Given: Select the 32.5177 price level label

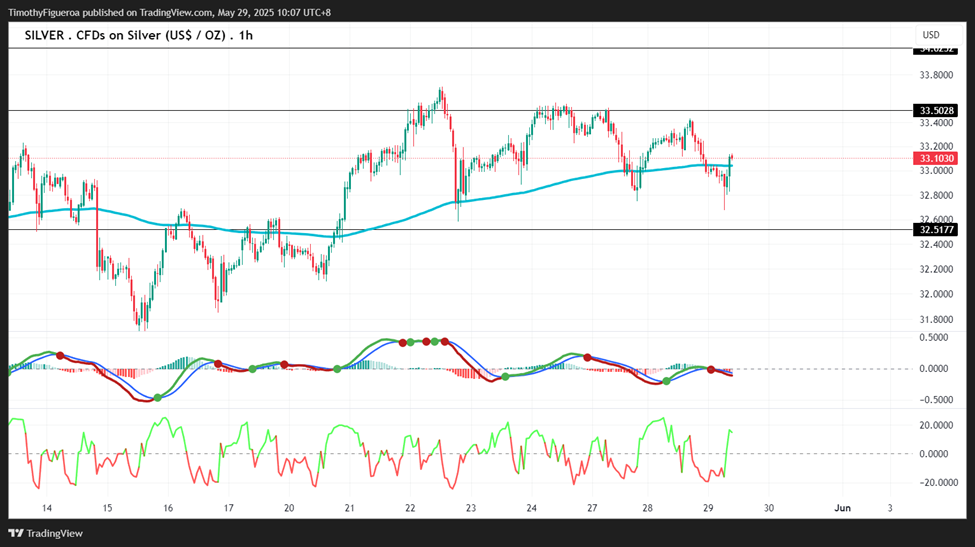Looking at the screenshot, I should pos(936,229).
